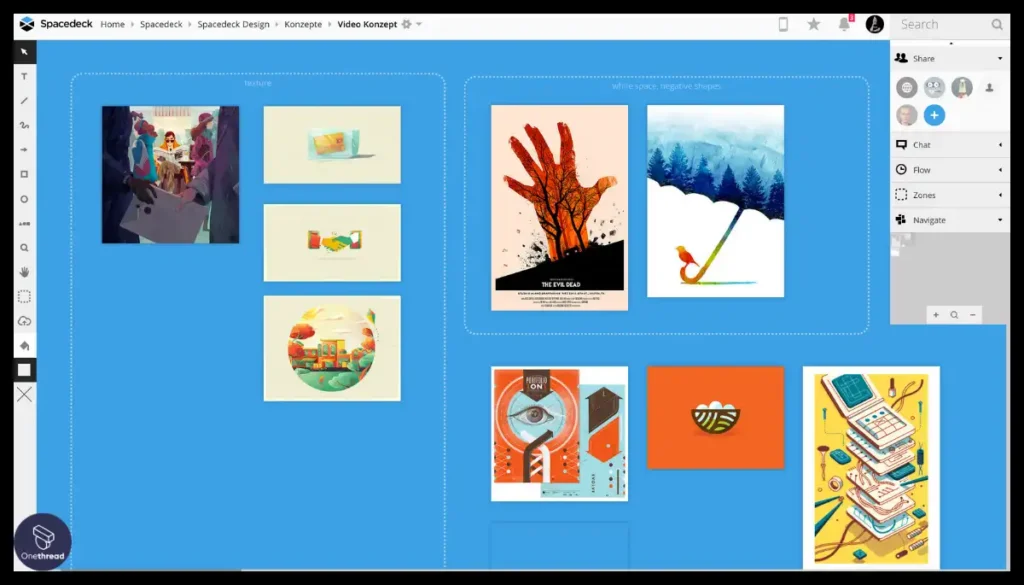Open notifications bell icon

[x=844, y=24]
